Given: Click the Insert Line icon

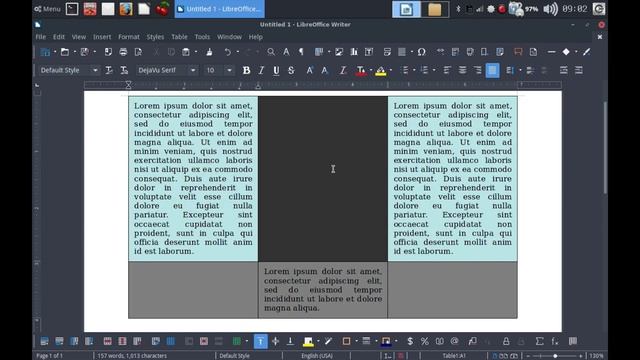Looking at the screenshot, I should click(551, 52).
